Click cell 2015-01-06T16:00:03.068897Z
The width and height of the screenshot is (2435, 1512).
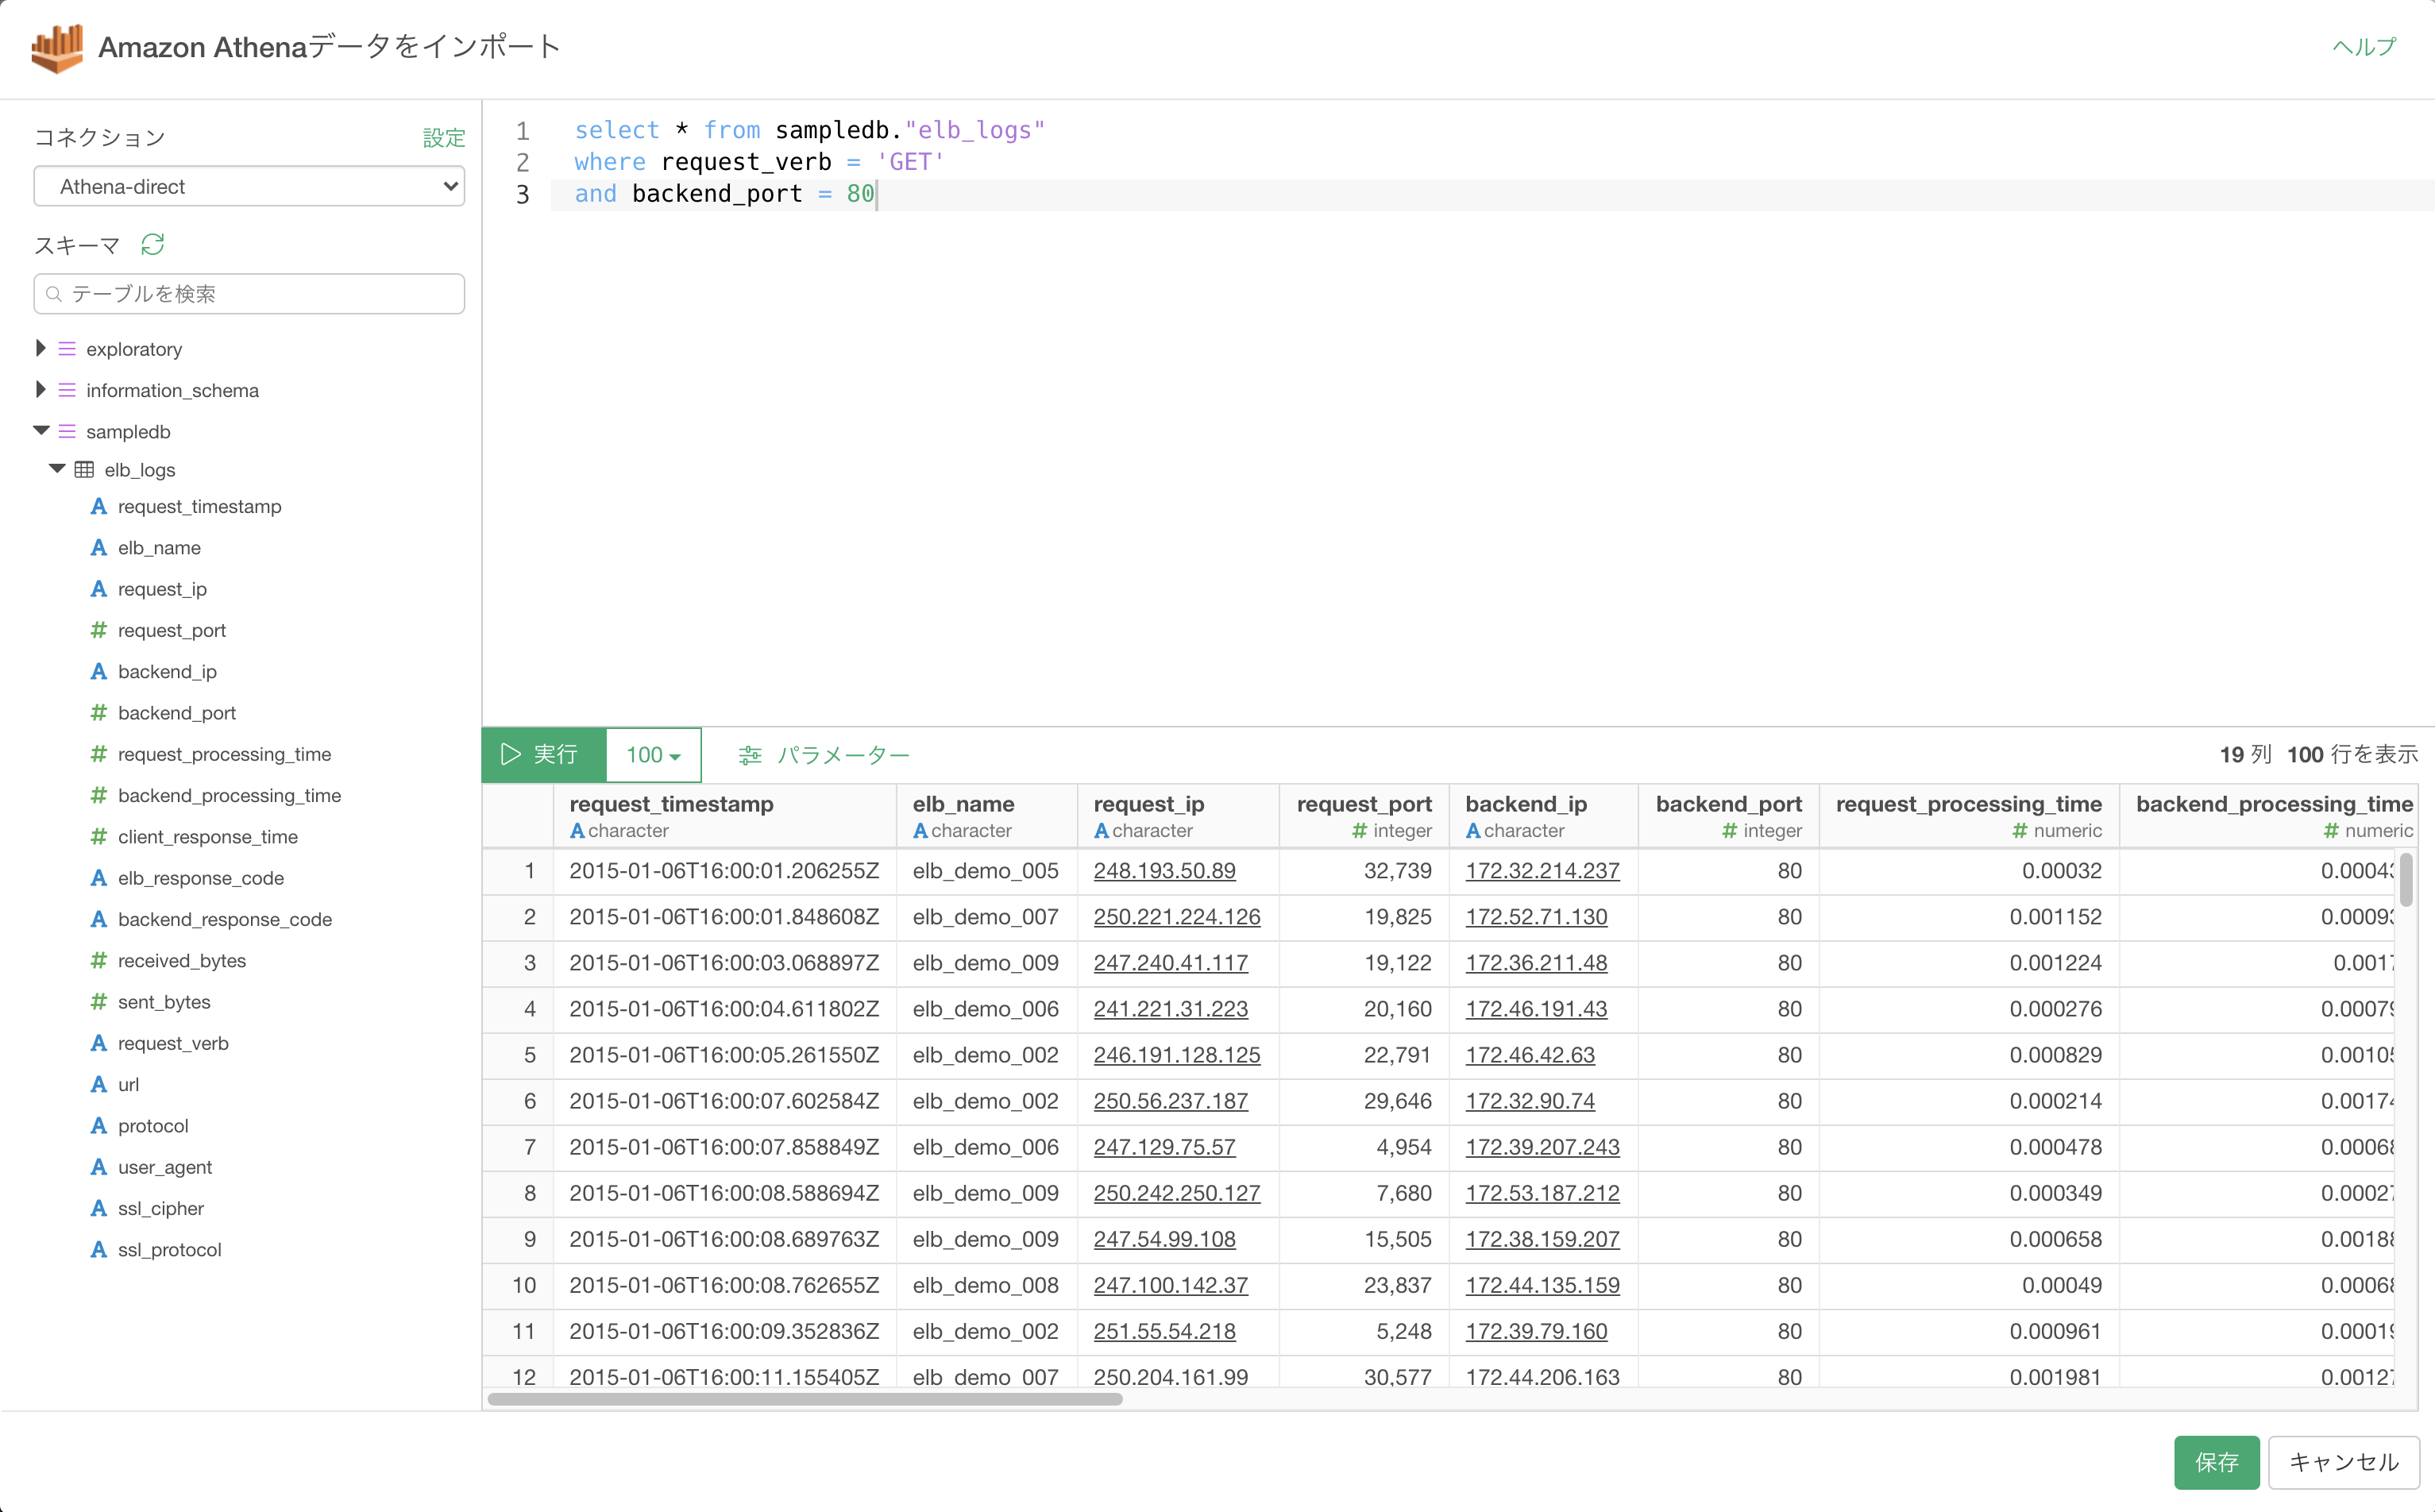click(x=724, y=963)
